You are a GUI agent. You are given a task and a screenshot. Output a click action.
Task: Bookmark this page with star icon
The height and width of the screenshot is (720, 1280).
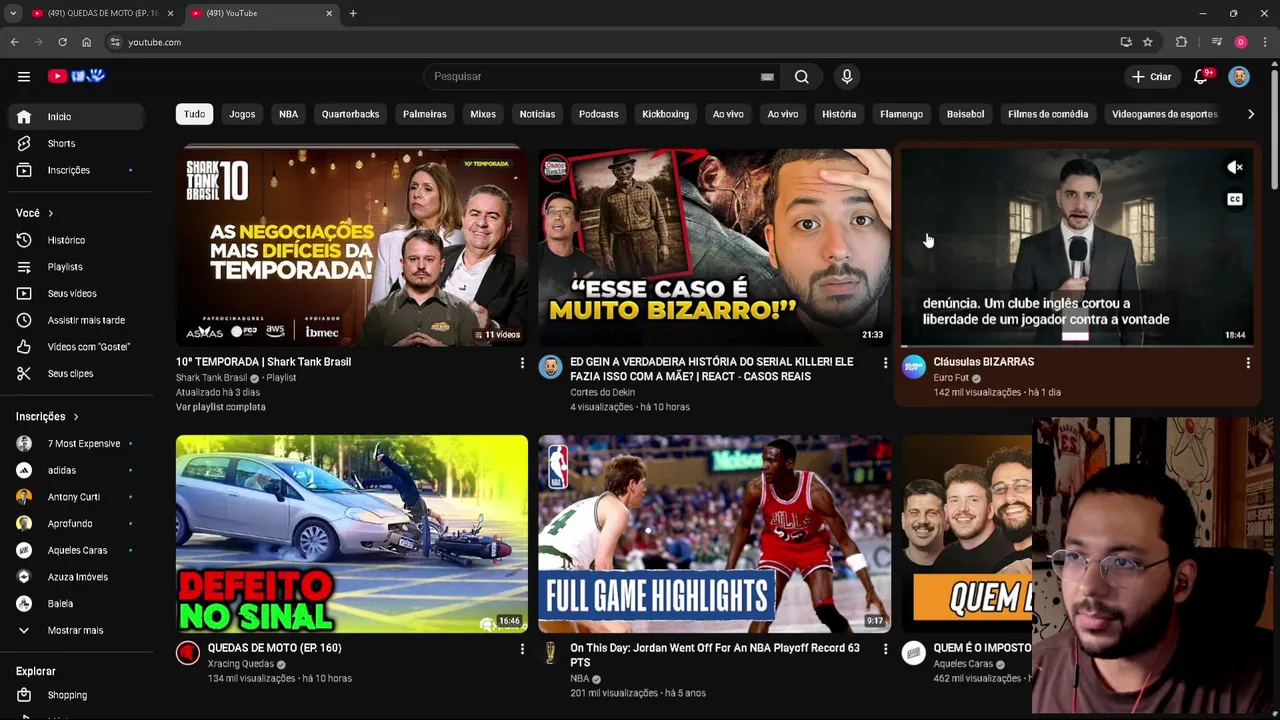click(1148, 42)
